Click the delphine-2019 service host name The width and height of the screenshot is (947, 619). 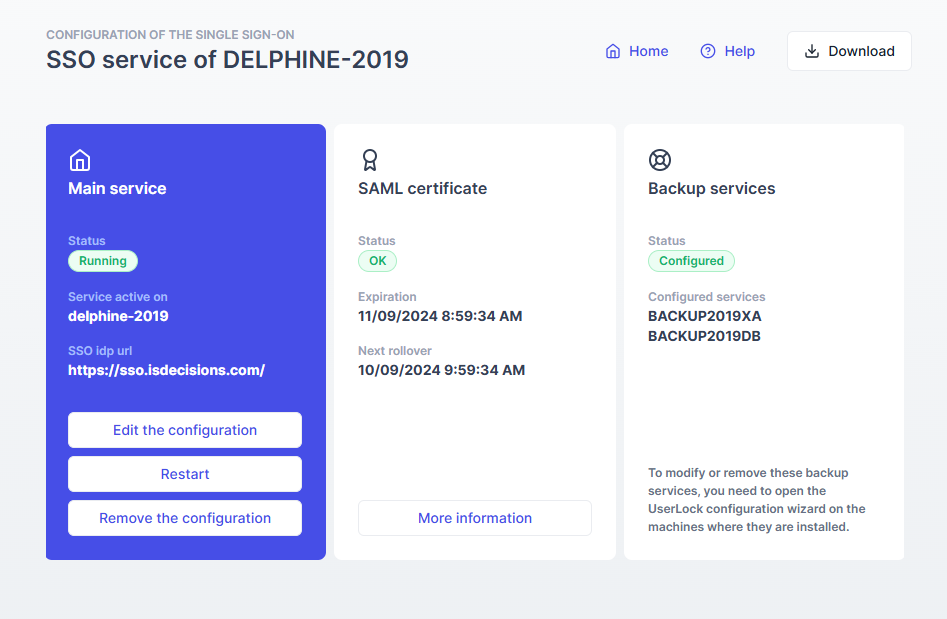[118, 316]
